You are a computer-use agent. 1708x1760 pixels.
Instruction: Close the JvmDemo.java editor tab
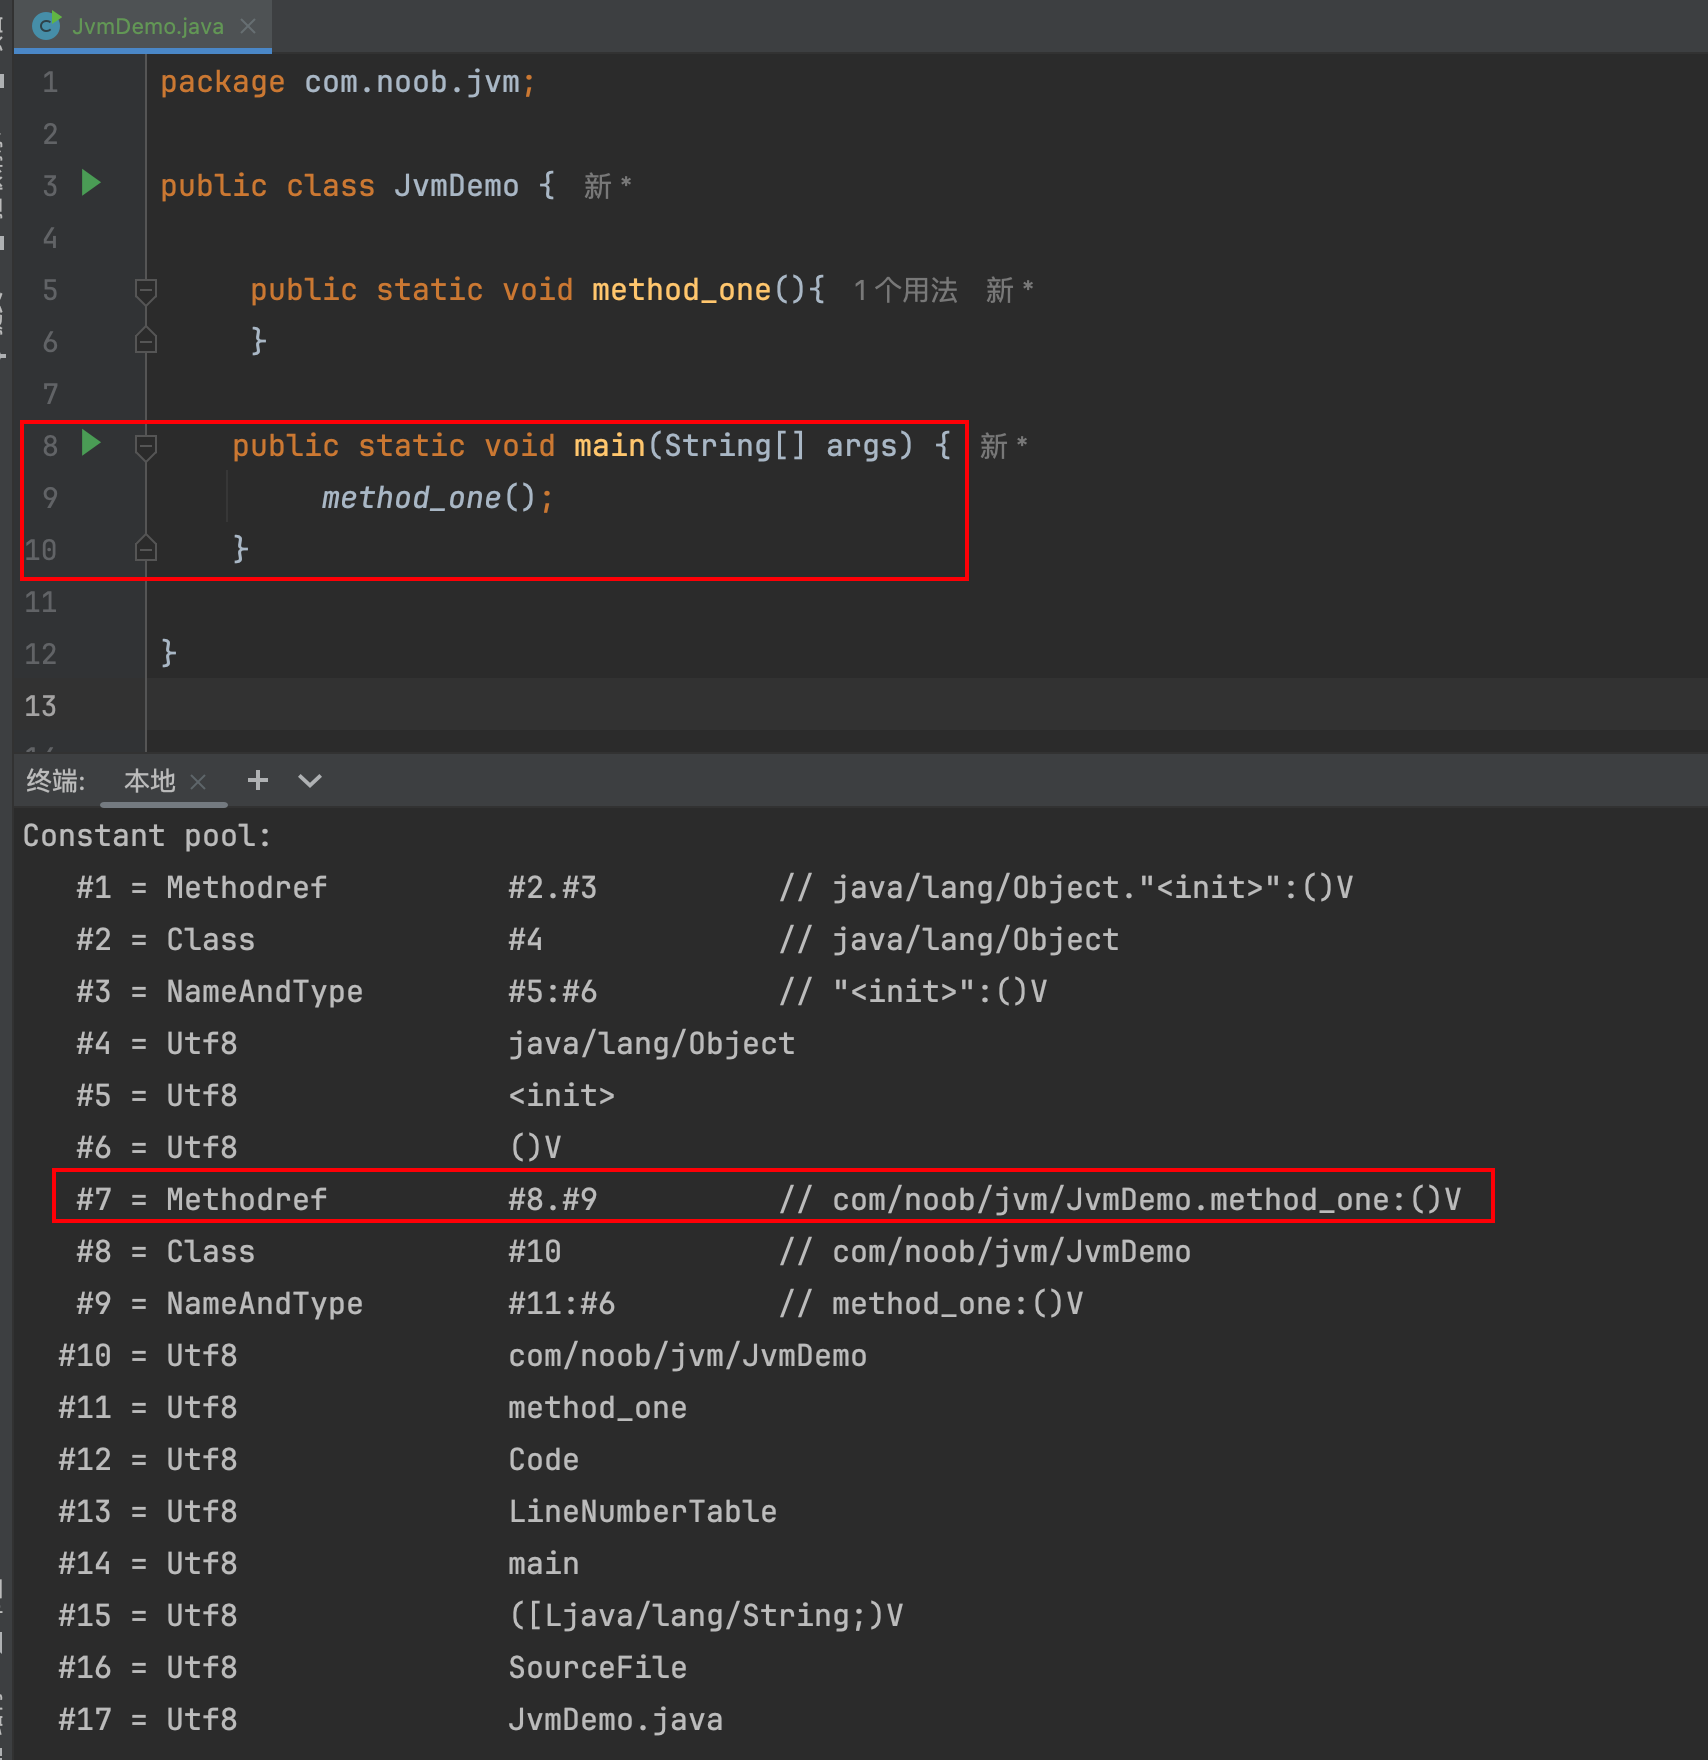248,27
